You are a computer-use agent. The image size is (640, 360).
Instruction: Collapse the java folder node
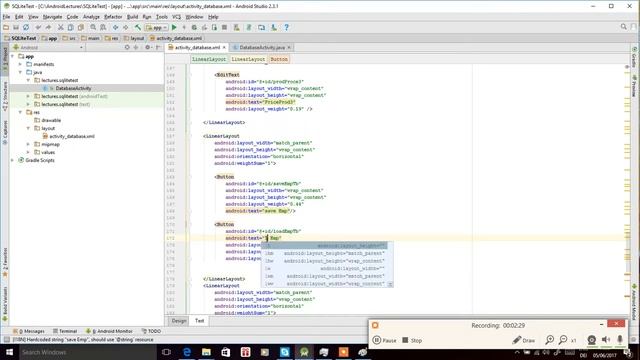click(x=20, y=72)
